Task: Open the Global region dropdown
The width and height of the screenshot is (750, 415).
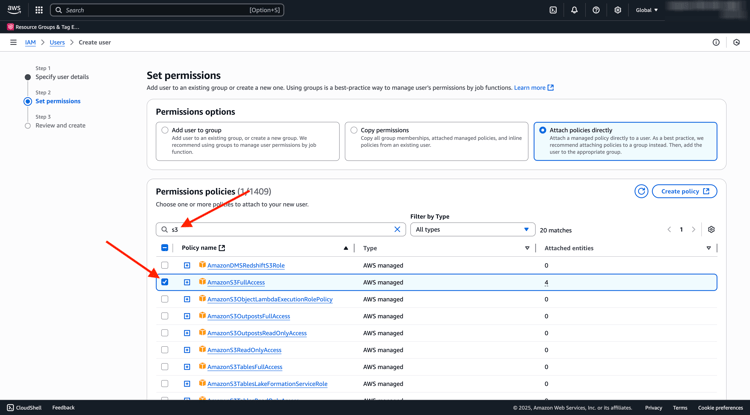Action: 647,10
